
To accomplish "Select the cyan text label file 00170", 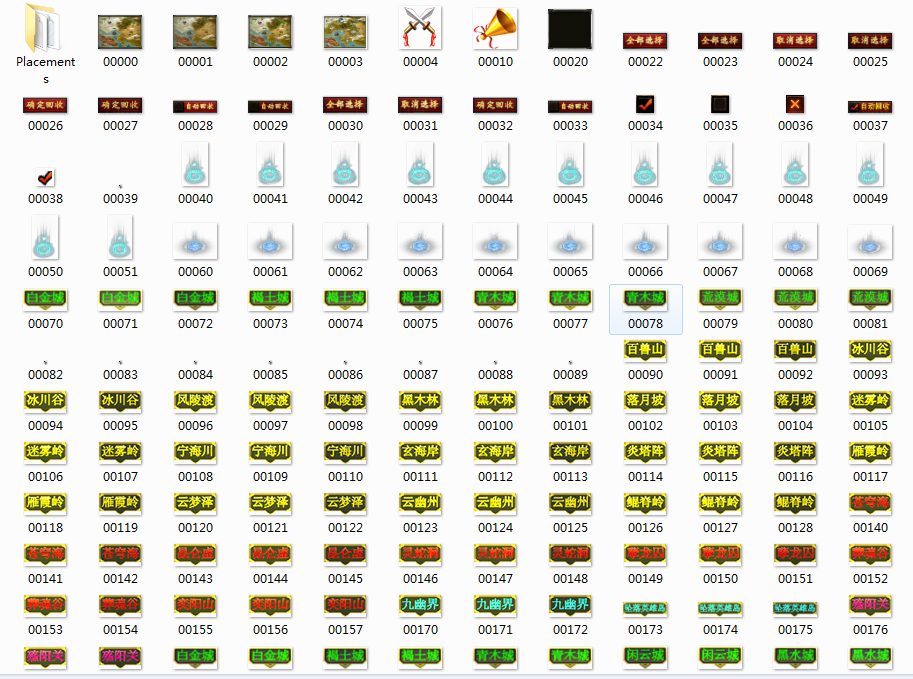I will tap(420, 605).
